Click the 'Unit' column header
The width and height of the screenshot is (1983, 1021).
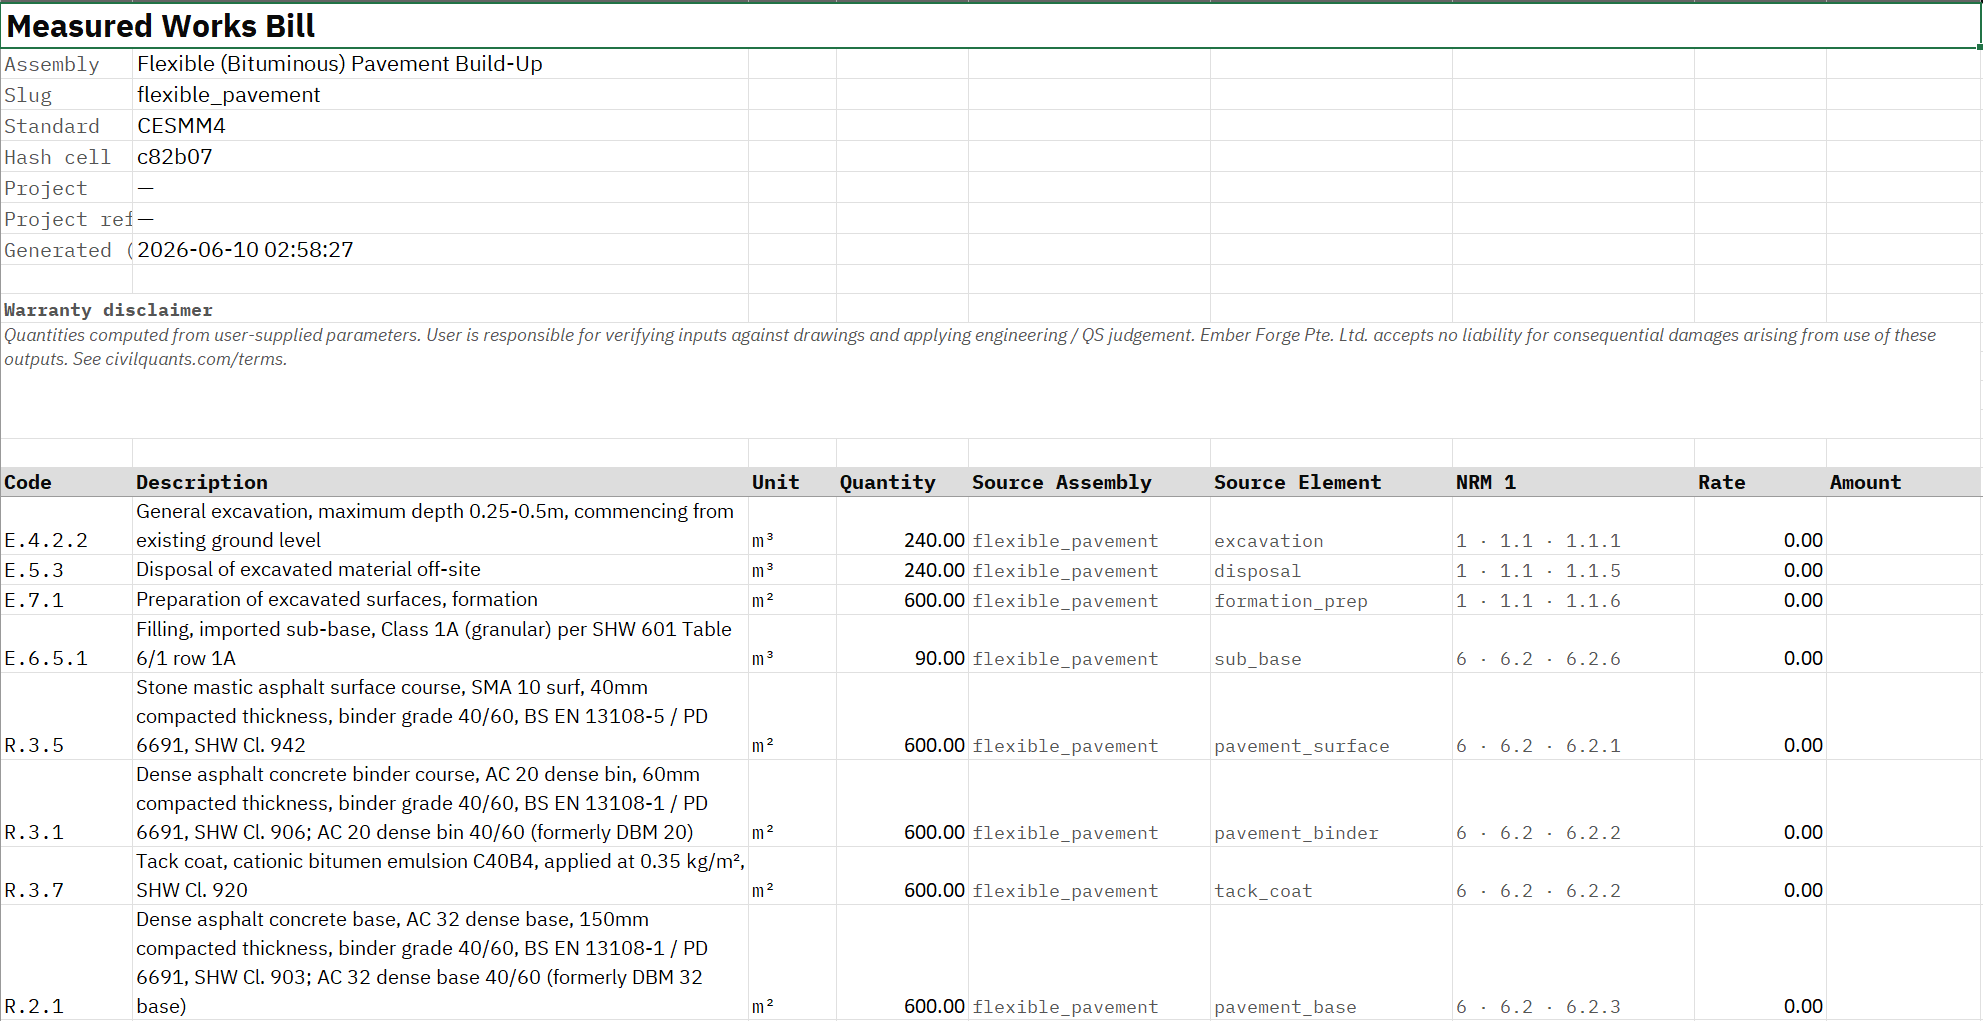[x=792, y=482]
